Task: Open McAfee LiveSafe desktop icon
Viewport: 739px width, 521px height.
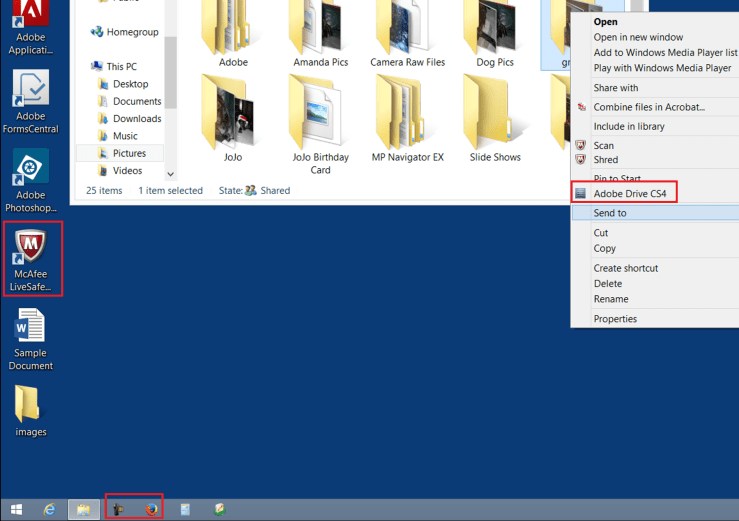Action: pos(31,259)
